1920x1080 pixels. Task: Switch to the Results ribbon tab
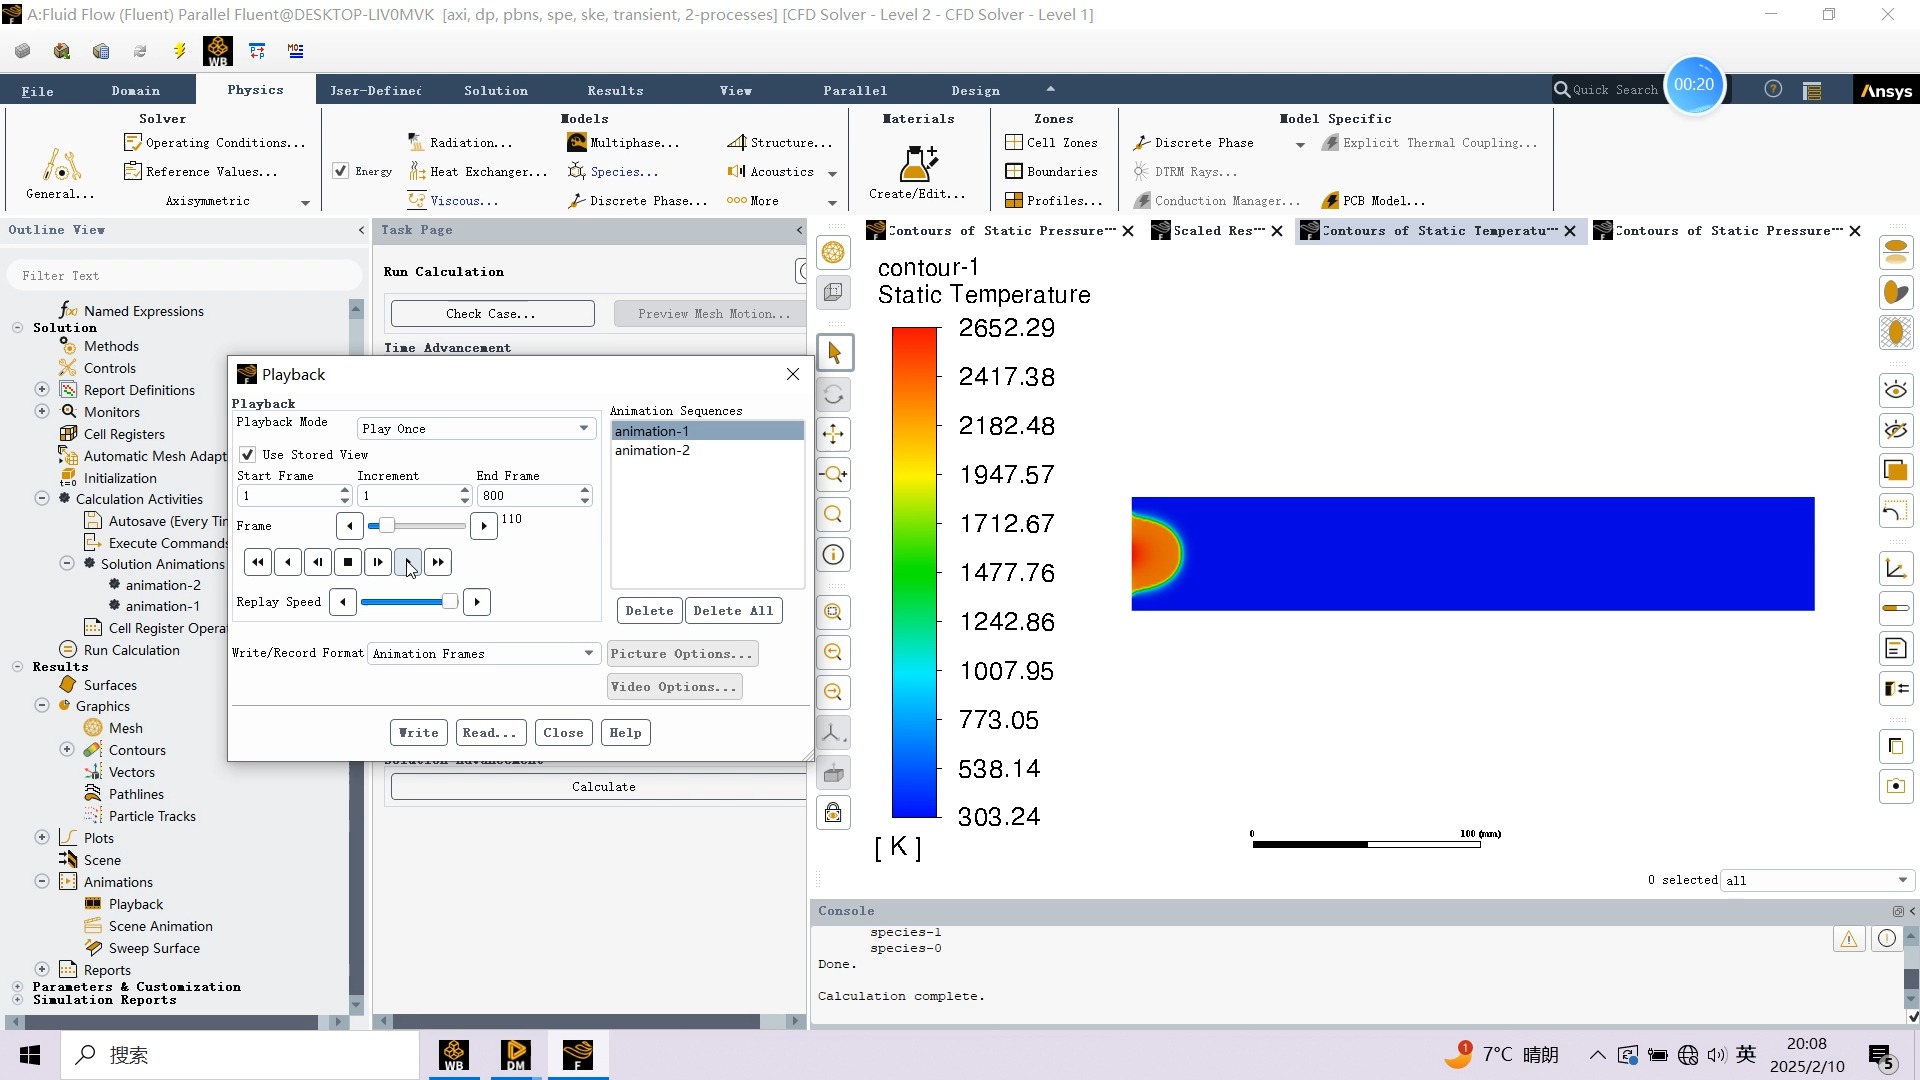coord(615,90)
